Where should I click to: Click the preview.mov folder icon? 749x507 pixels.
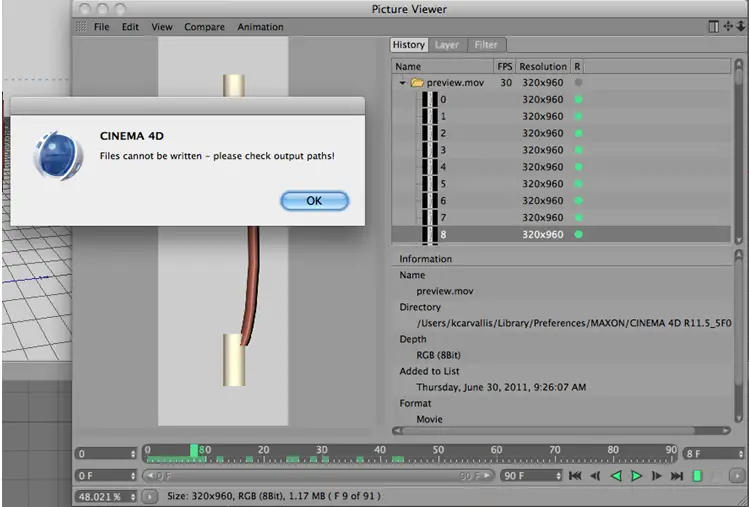pyautogui.click(x=417, y=83)
